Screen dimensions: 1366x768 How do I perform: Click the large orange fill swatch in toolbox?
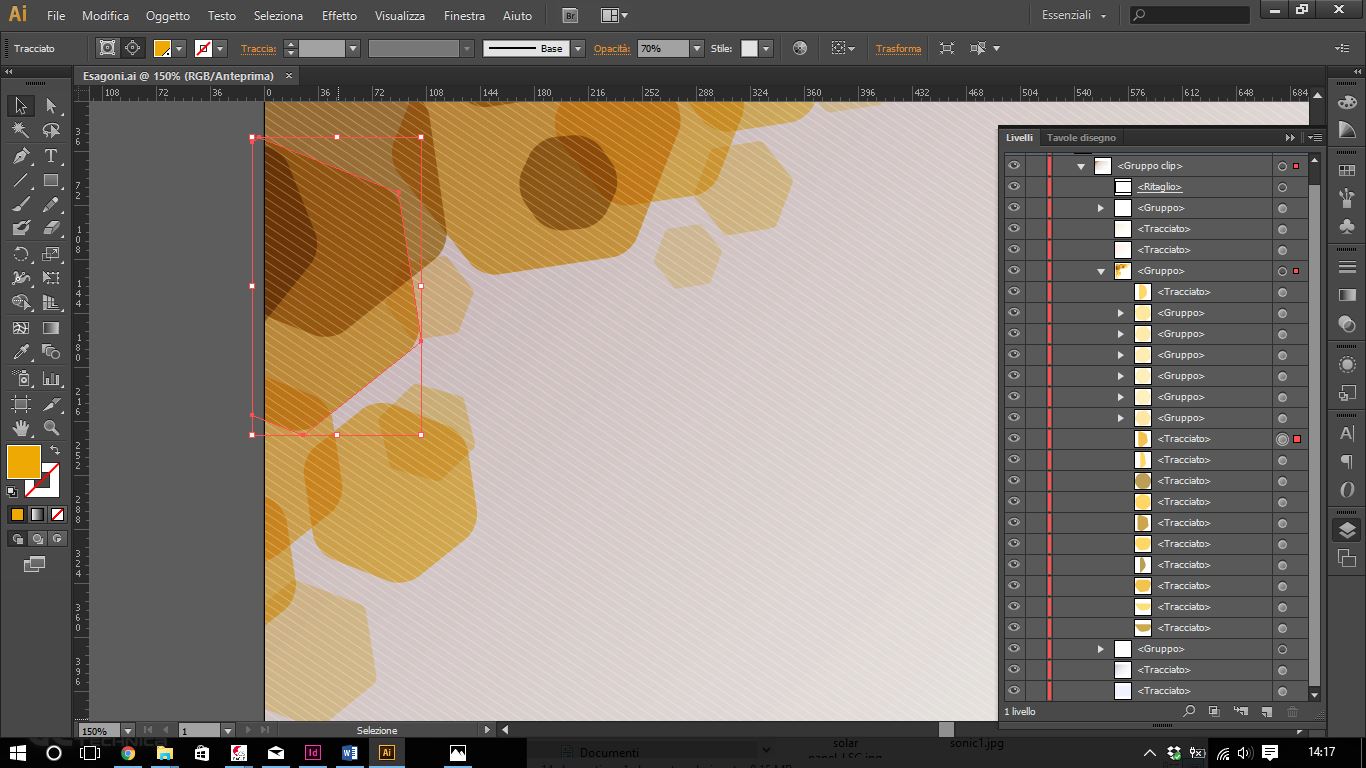tap(24, 462)
